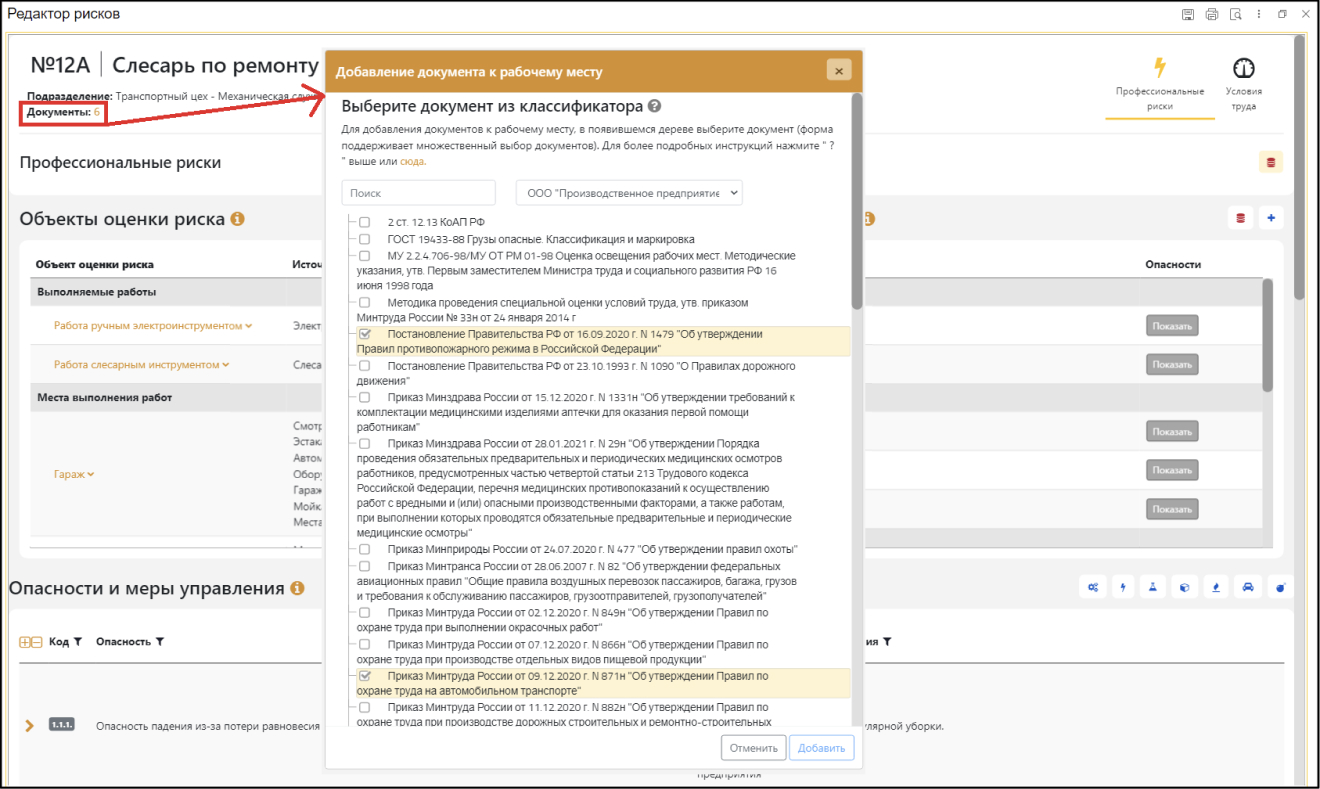Check 'ГОСТ 19433-88 Грузы опасные' document
This screenshot has height=789, width=1320.
tap(364, 240)
